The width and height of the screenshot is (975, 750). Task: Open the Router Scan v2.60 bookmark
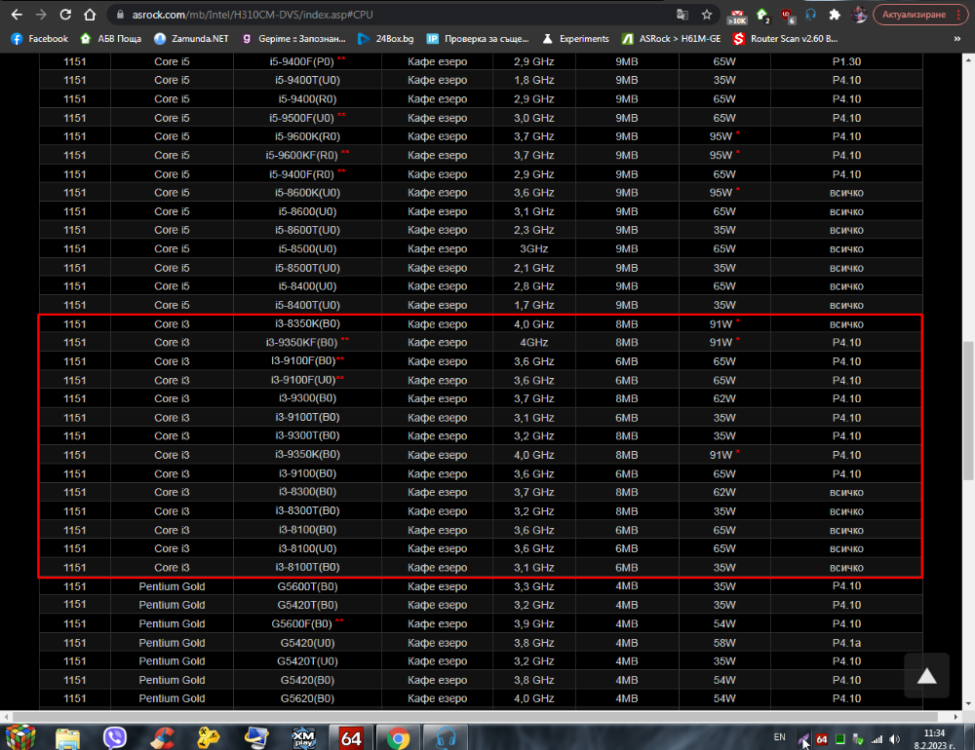pyautogui.click(x=785, y=39)
